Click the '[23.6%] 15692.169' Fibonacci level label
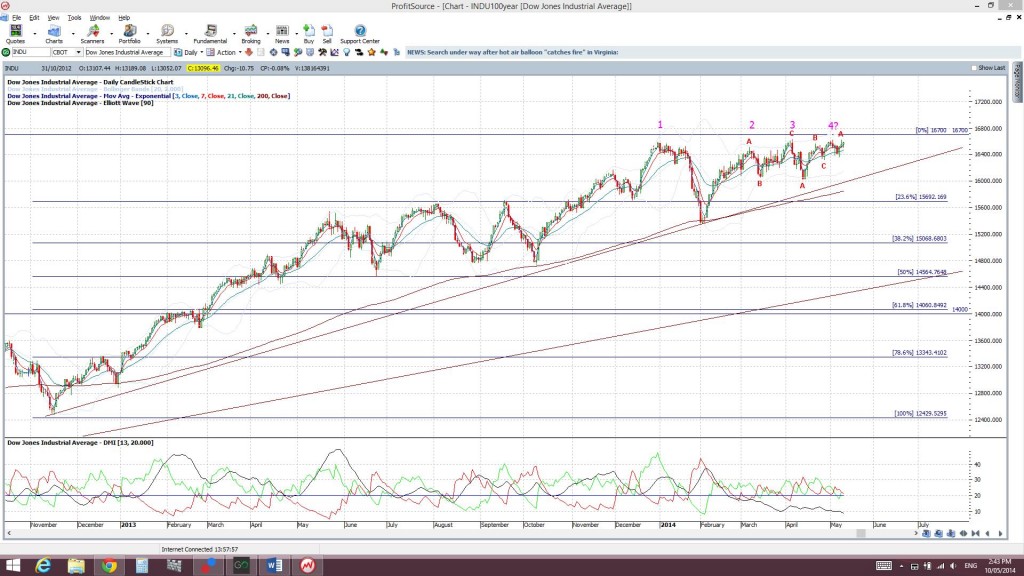 920,197
